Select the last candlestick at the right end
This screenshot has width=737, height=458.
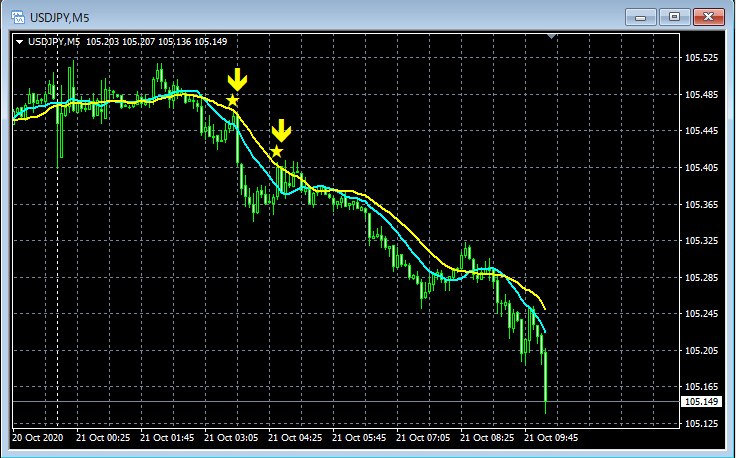(x=546, y=382)
